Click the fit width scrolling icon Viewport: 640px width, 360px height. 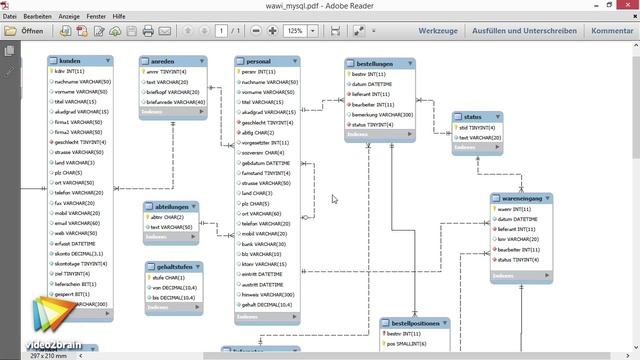pyautogui.click(x=335, y=31)
